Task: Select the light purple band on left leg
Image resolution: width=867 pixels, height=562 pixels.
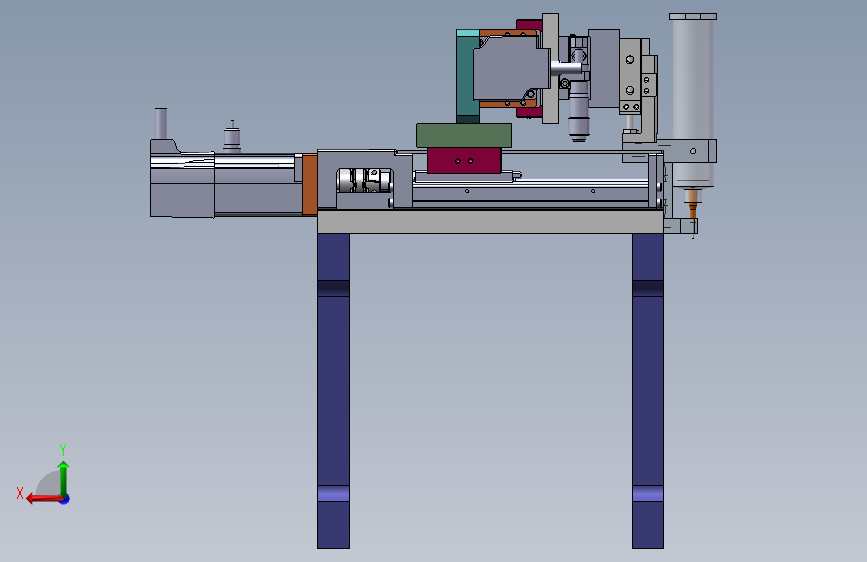Action: tap(333, 493)
